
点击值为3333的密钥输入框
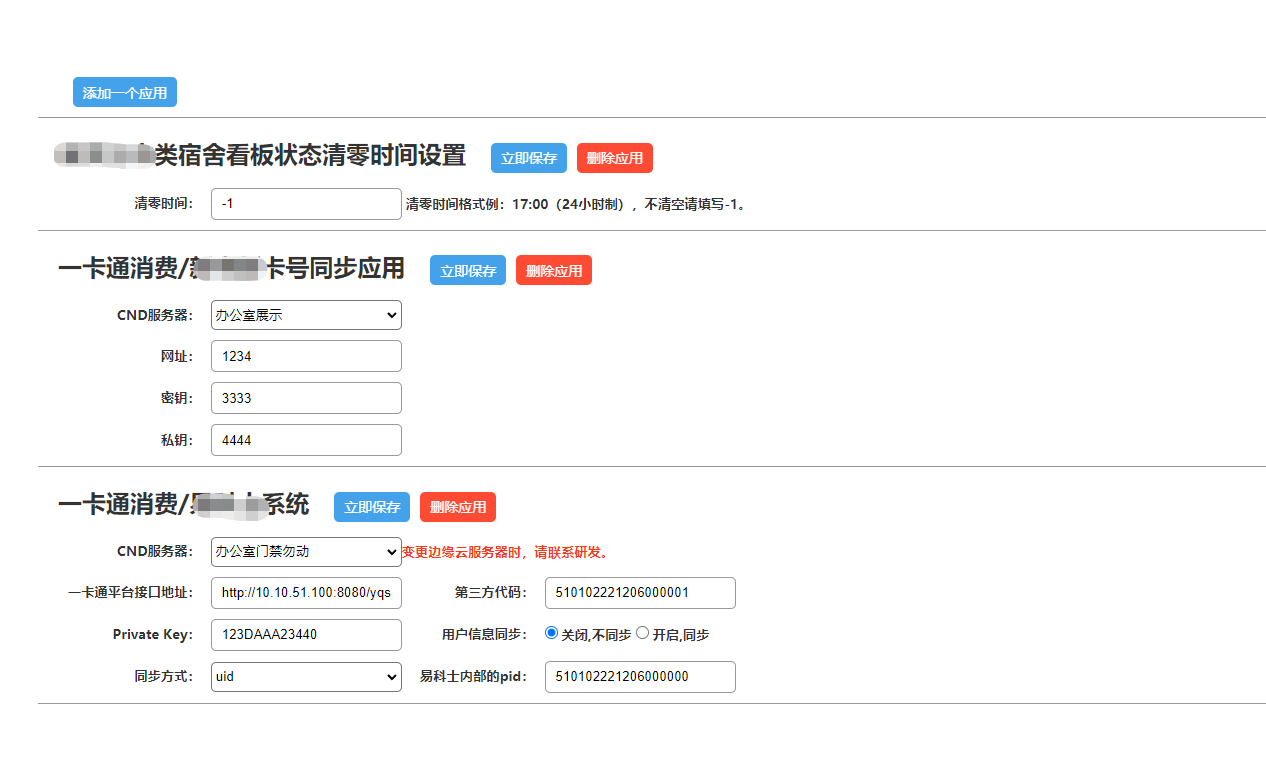coord(306,398)
